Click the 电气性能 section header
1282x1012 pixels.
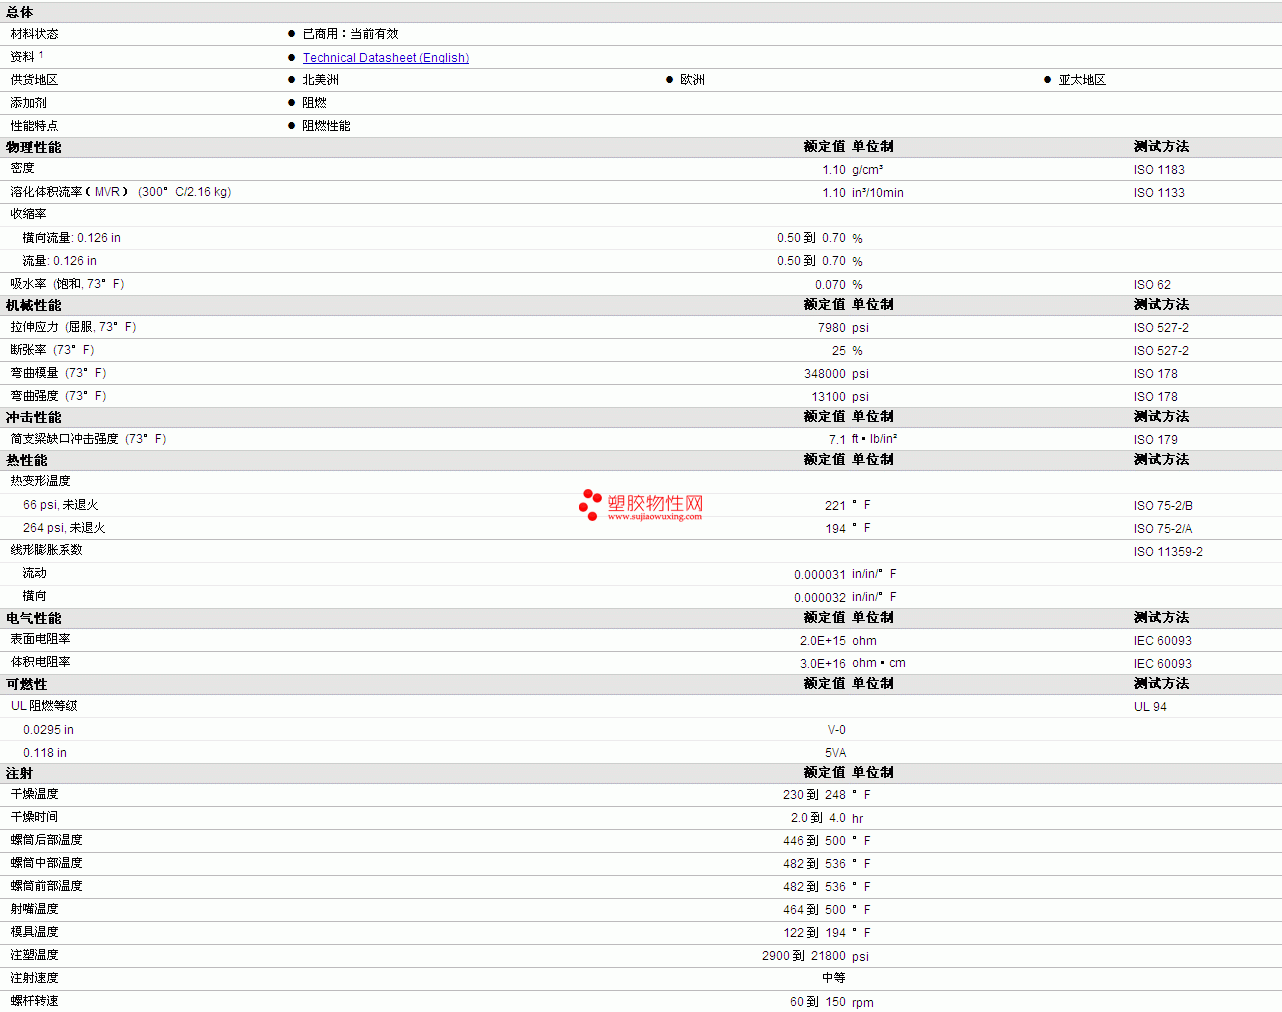click(x=33, y=618)
